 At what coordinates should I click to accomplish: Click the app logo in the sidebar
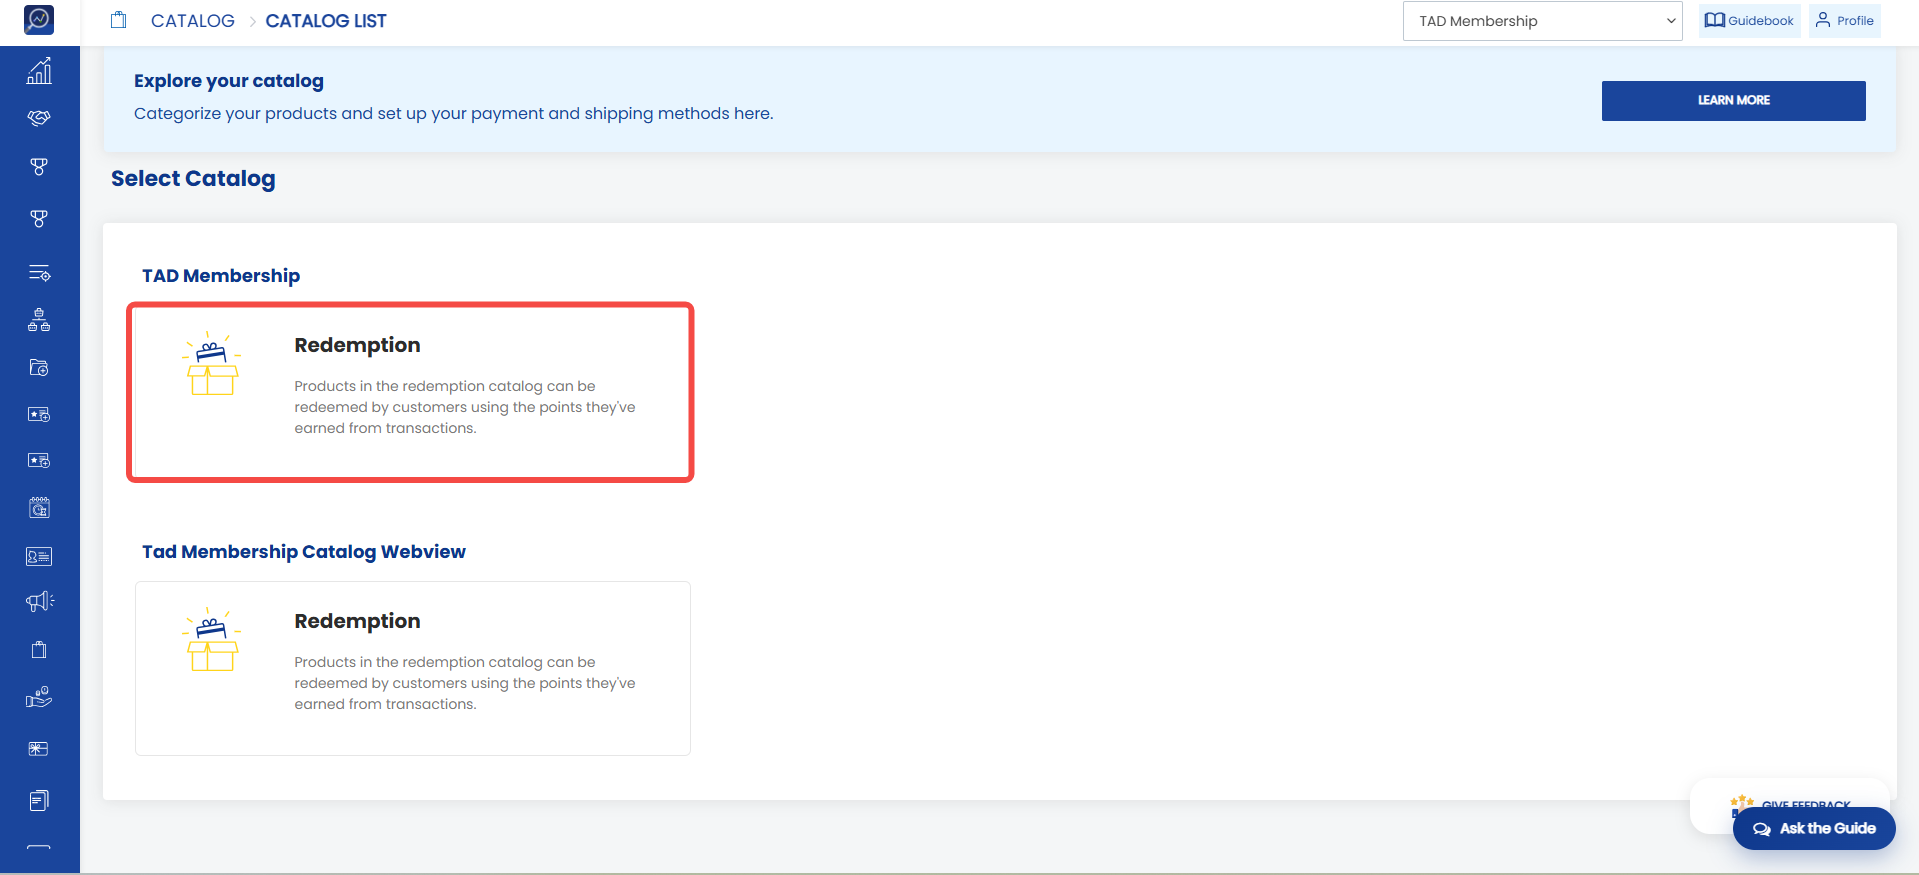point(39,19)
